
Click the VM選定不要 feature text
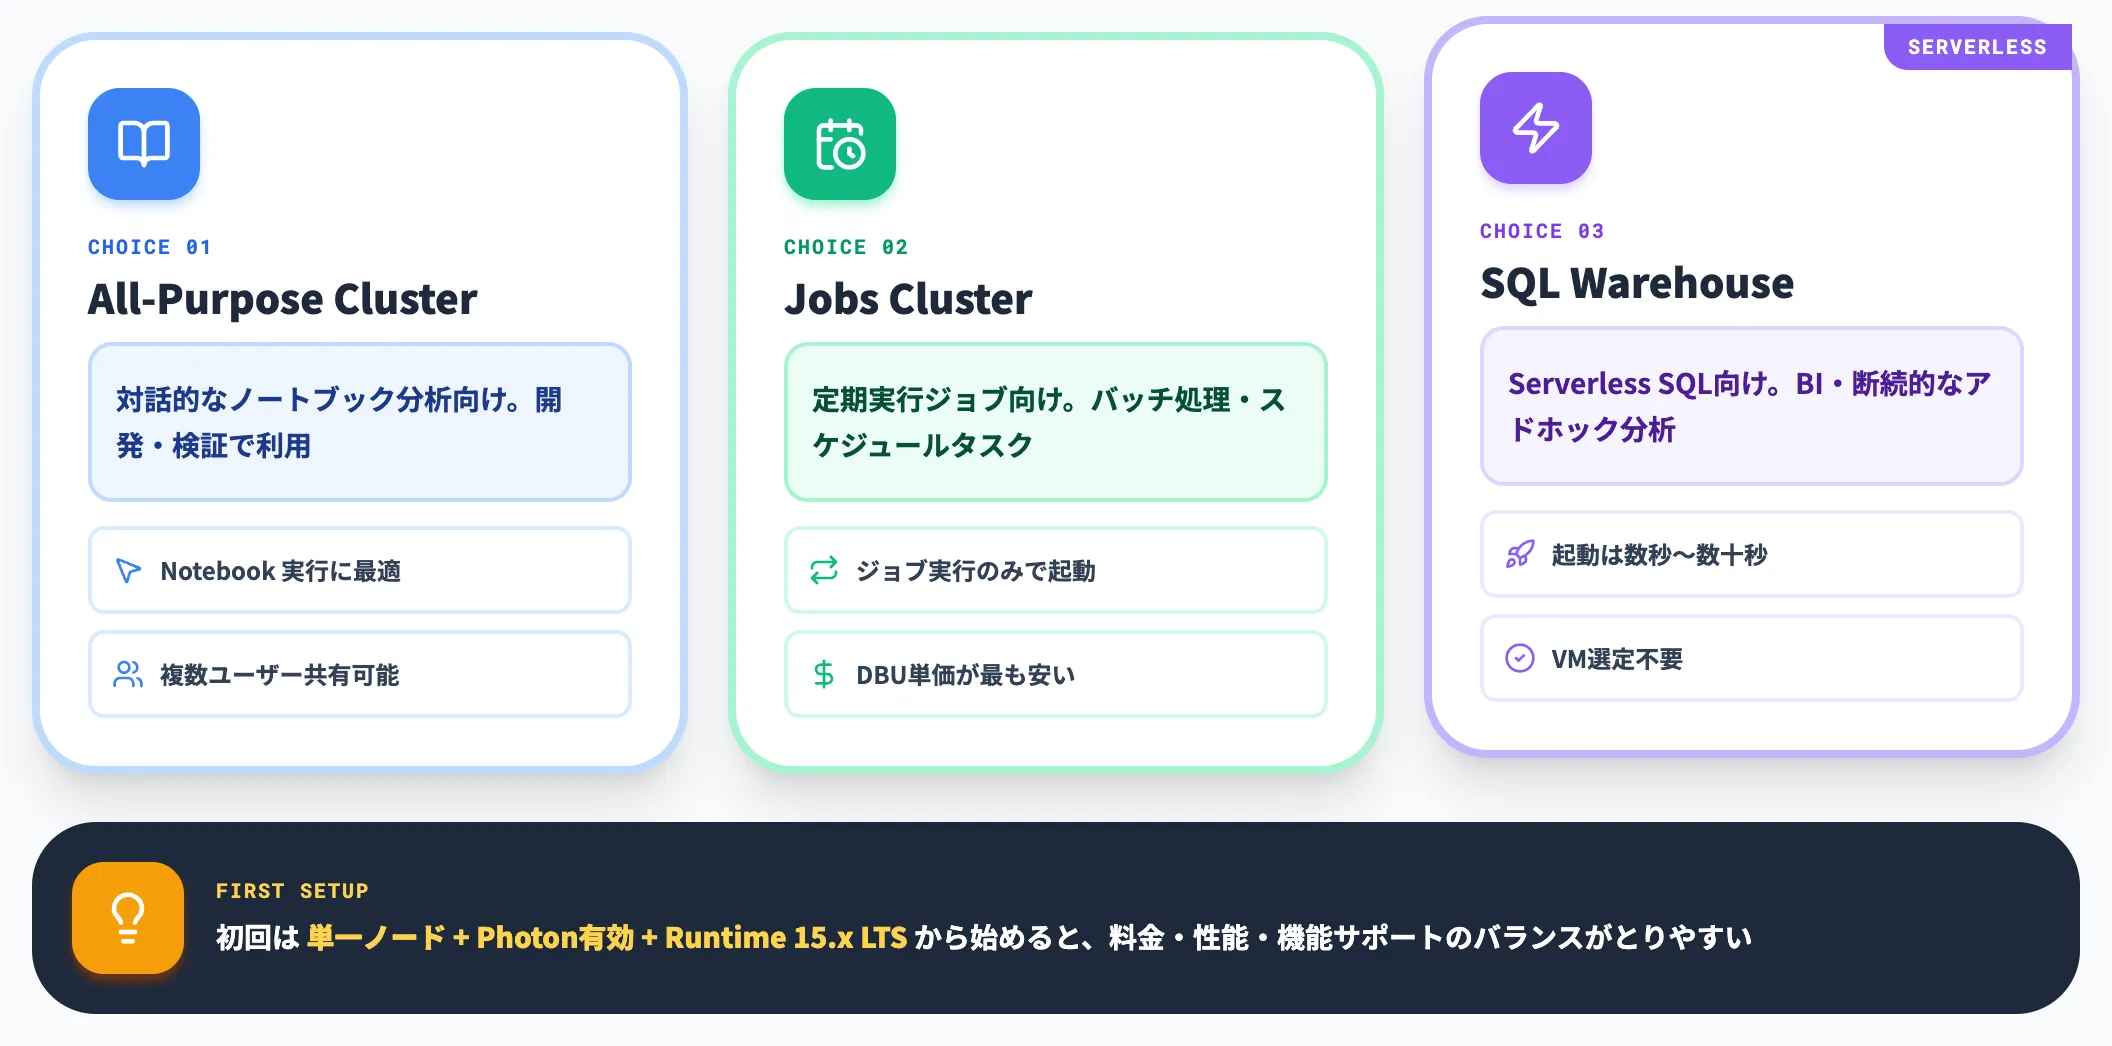pos(1617,659)
